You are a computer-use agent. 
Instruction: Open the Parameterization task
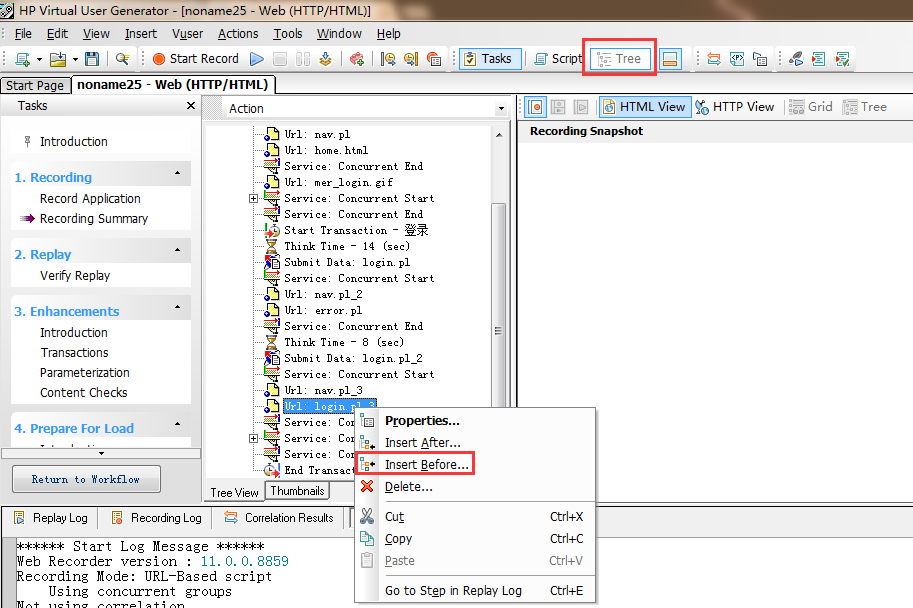[84, 373]
